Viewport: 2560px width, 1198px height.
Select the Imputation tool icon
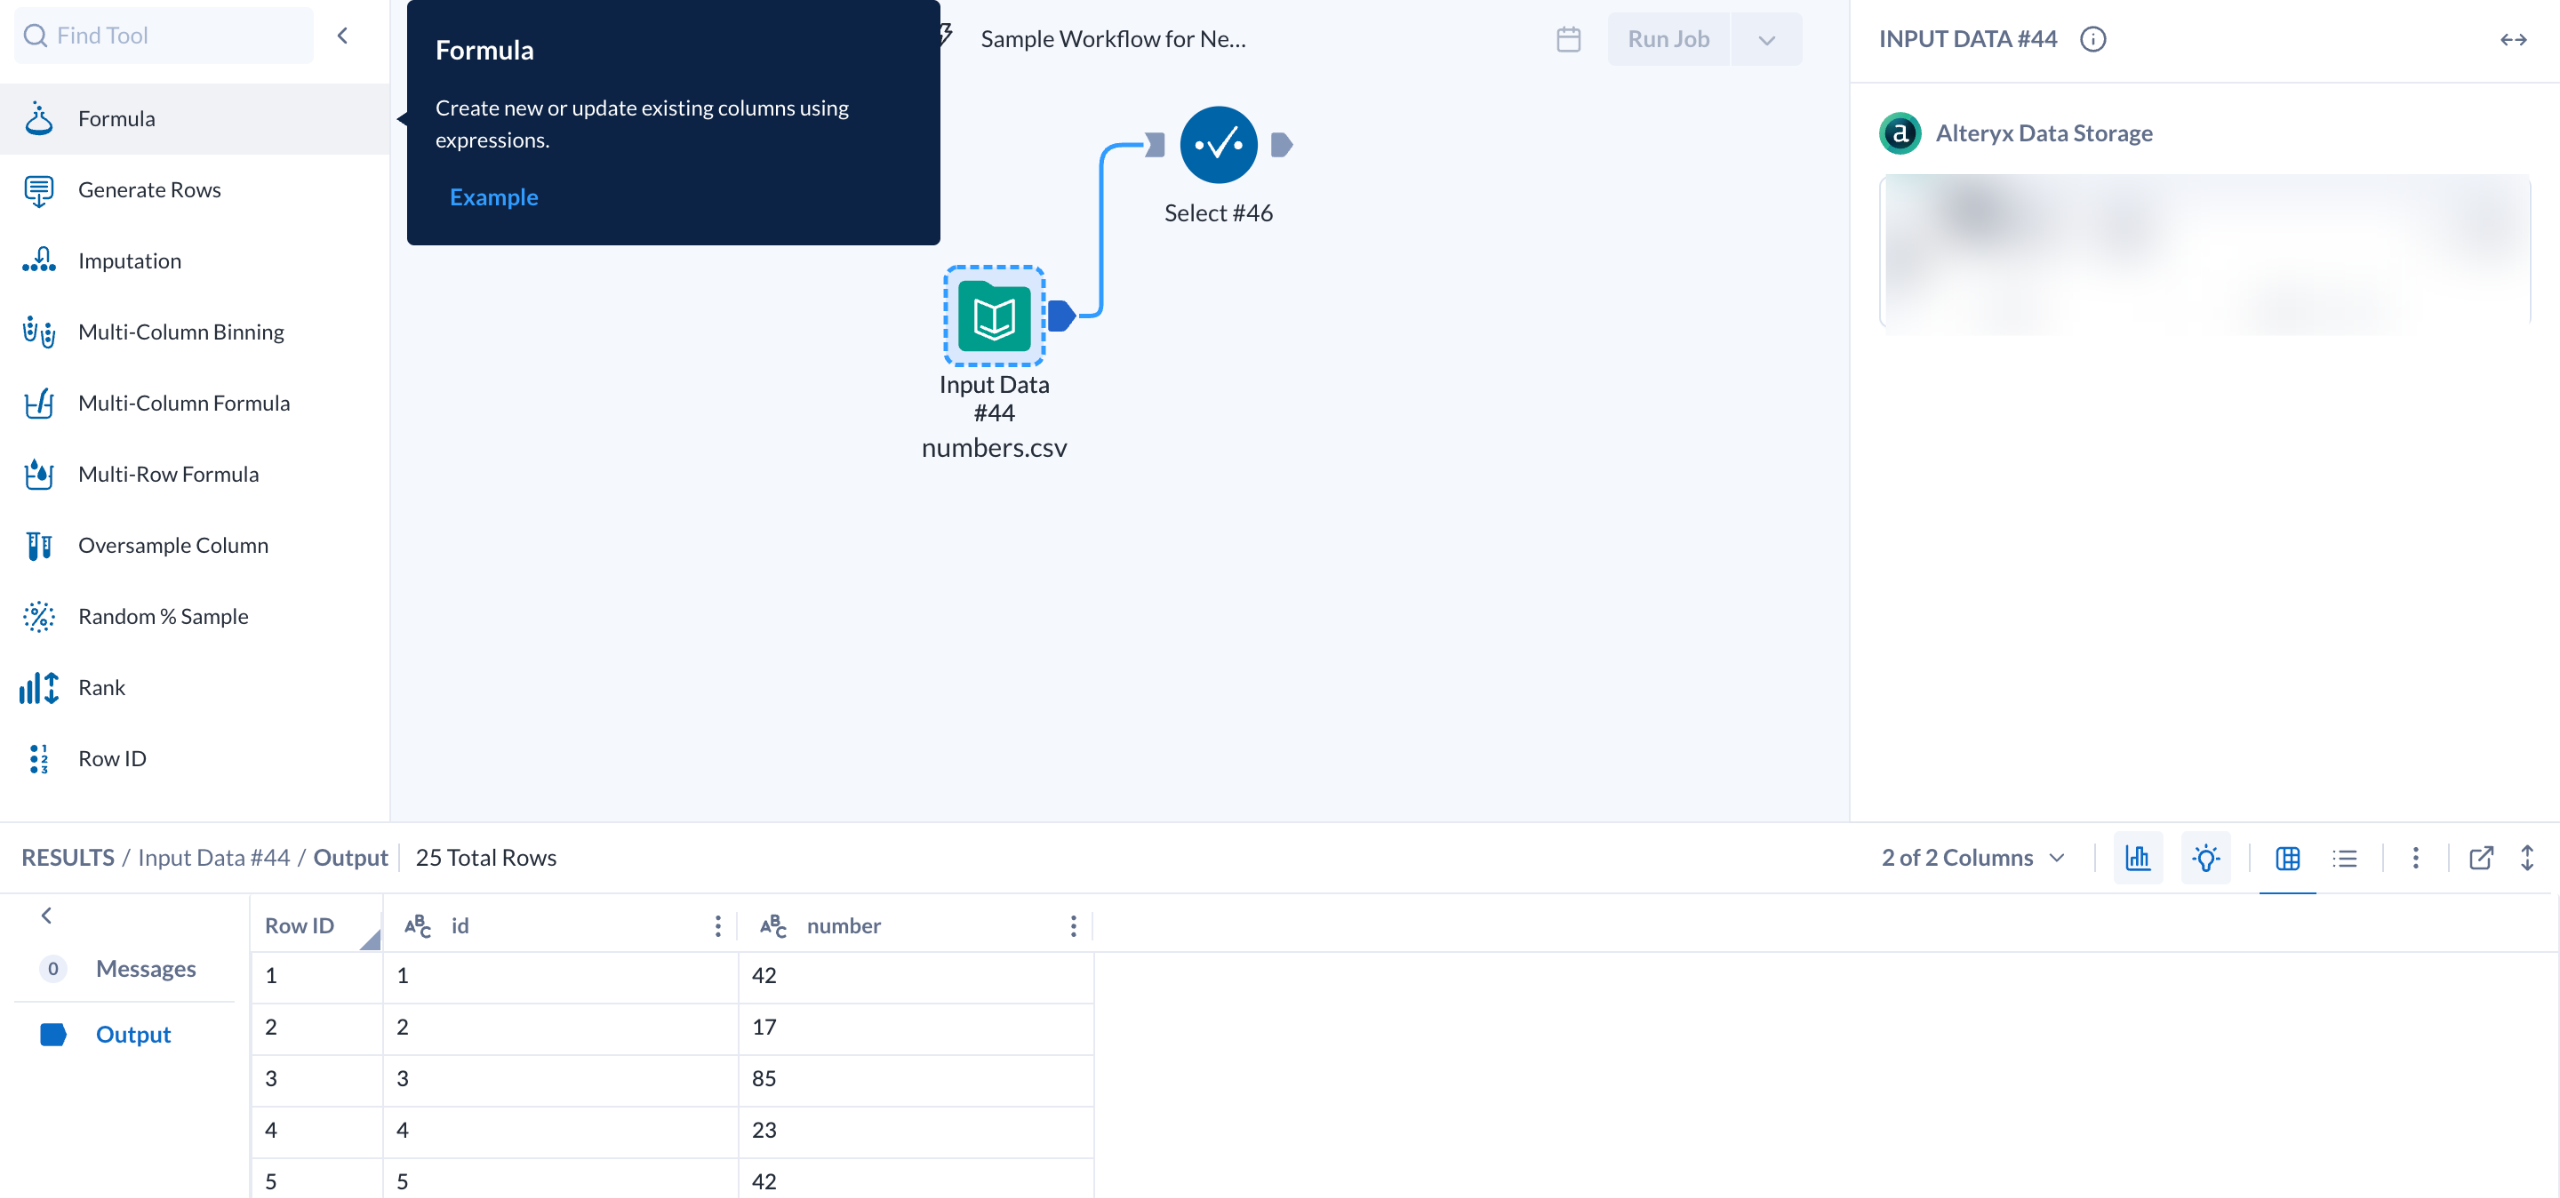39,261
